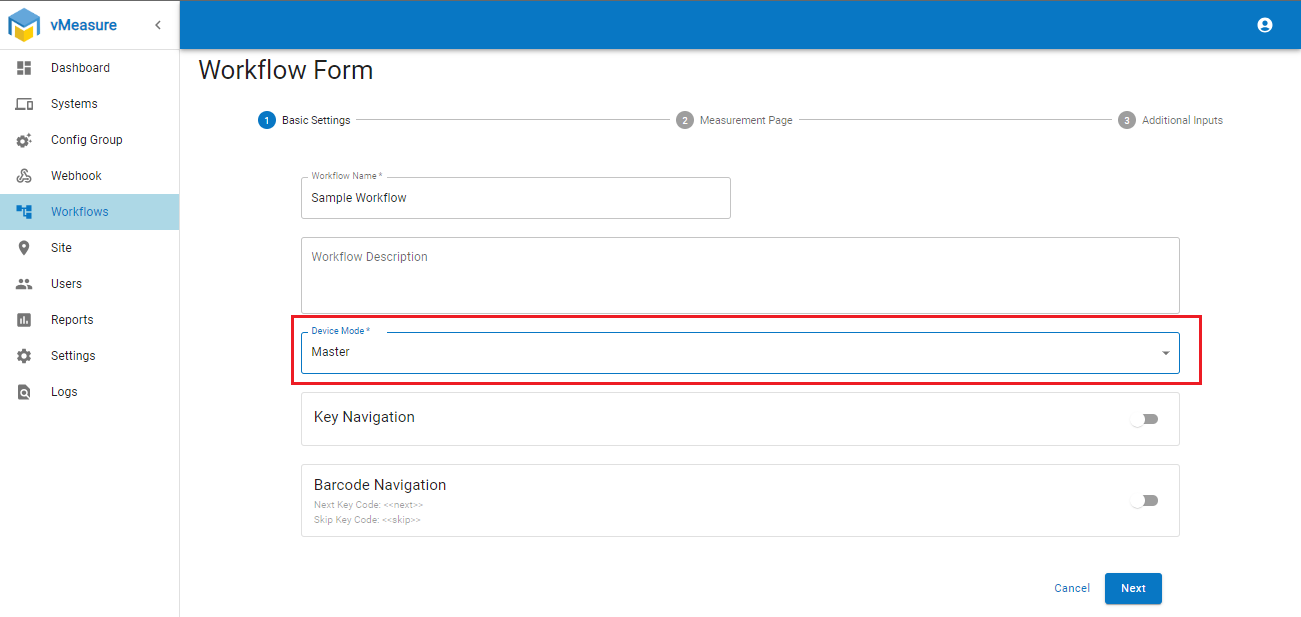This screenshot has width=1301, height=617.
Task: Open Config Group menu item
Action: click(90, 140)
